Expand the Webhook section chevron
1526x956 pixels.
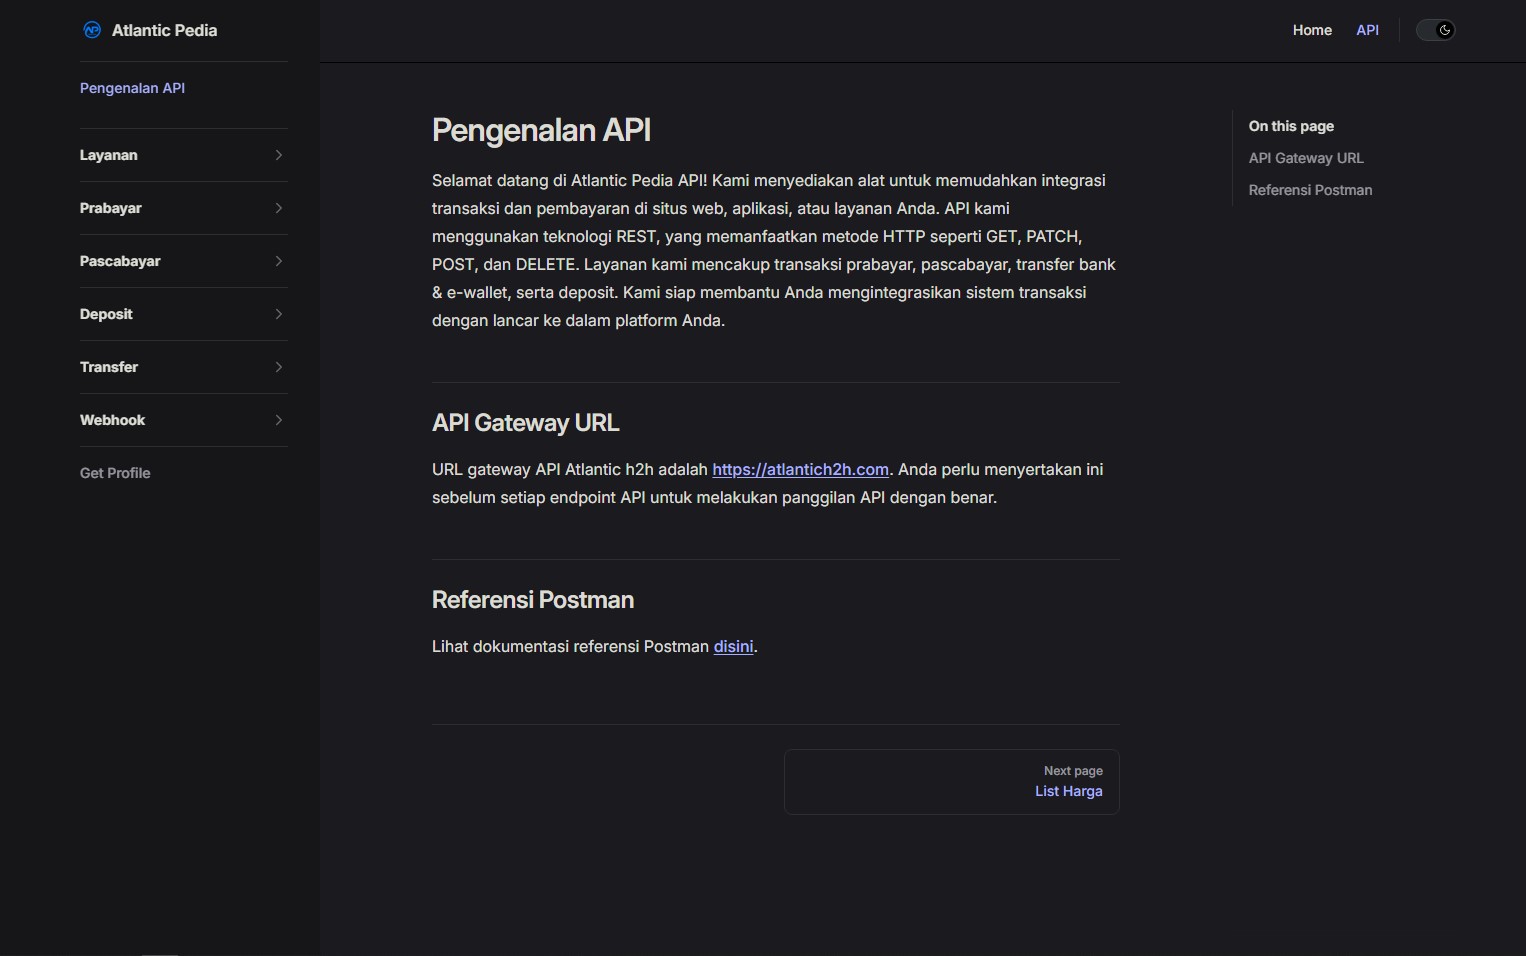[x=278, y=420]
